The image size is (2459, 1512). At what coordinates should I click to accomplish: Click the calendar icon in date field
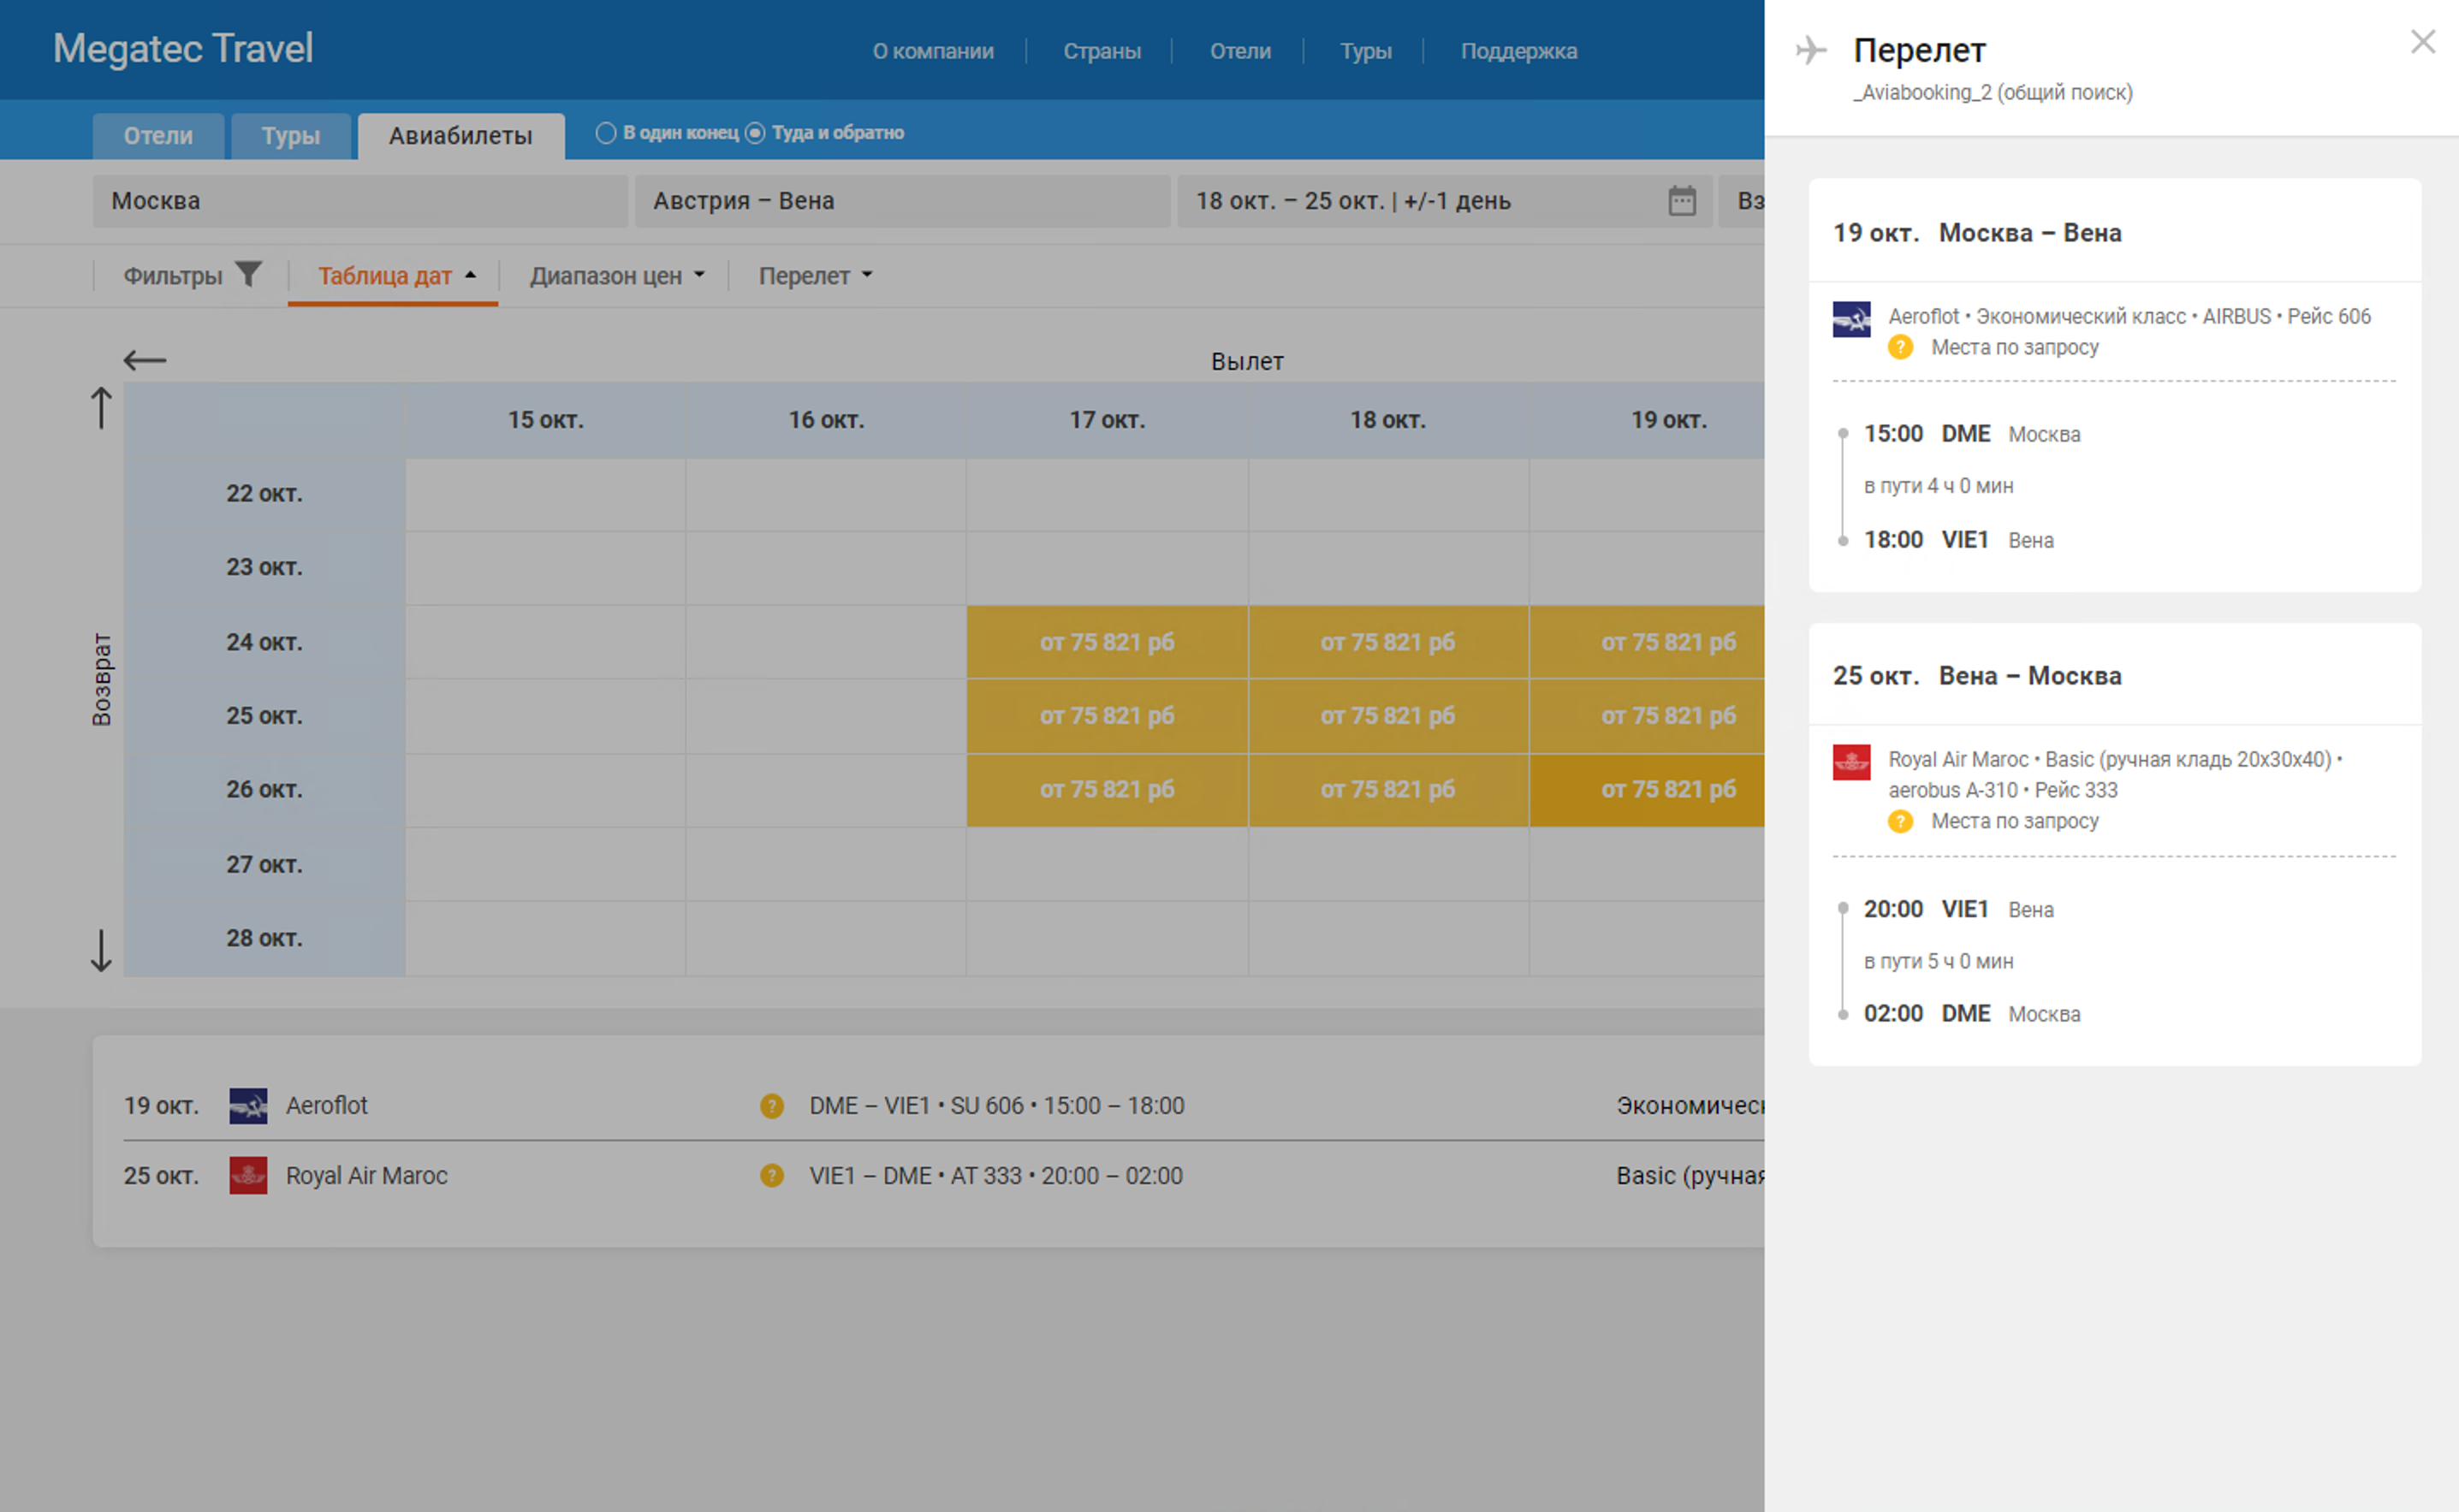tap(1681, 201)
